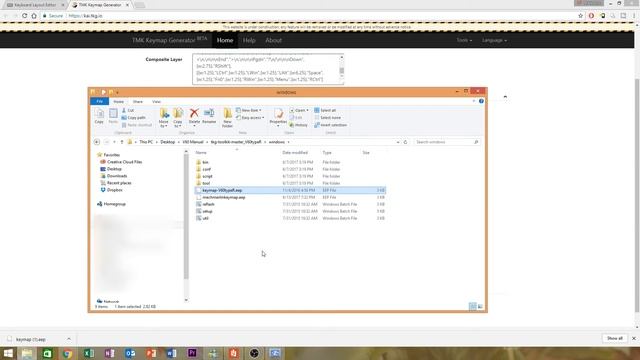This screenshot has height=360, width=640.
Task: Click Invert selection in the ribbon
Action: point(331,125)
